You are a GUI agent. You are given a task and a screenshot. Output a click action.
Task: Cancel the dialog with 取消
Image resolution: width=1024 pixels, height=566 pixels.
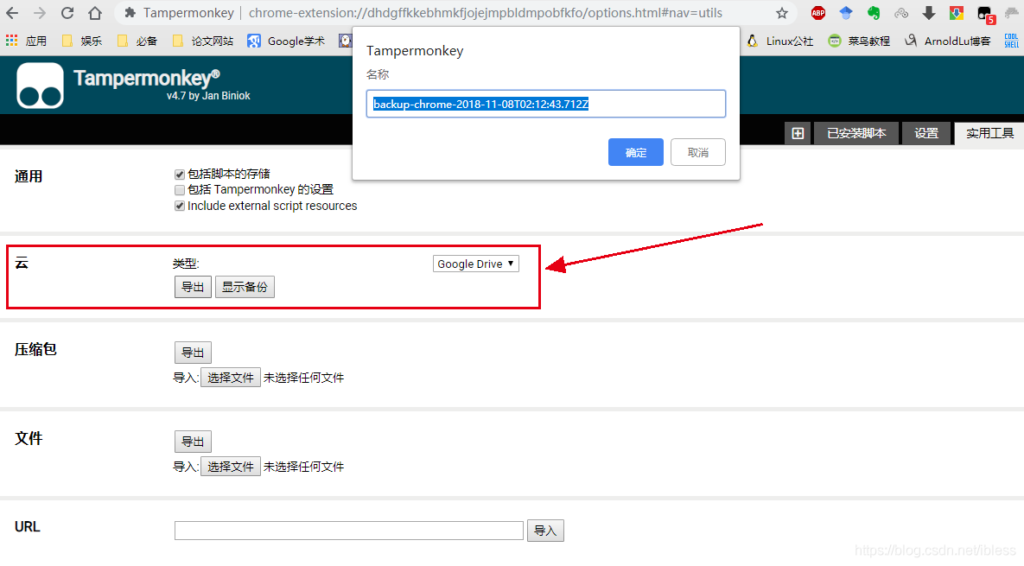(x=697, y=152)
